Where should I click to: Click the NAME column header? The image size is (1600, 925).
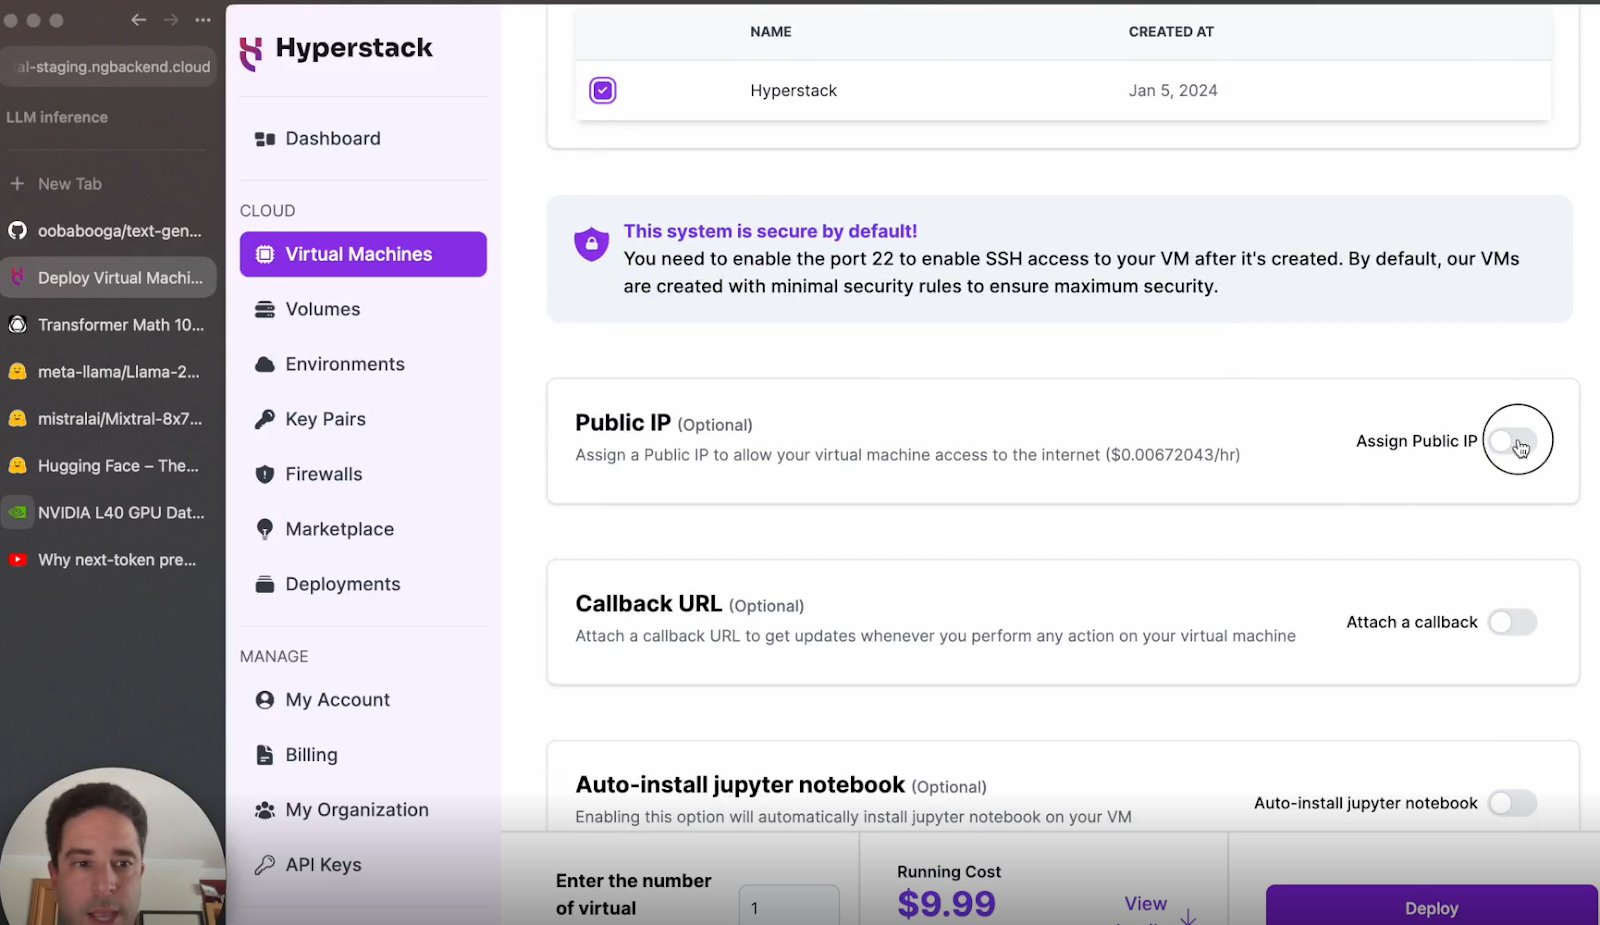[x=770, y=32]
